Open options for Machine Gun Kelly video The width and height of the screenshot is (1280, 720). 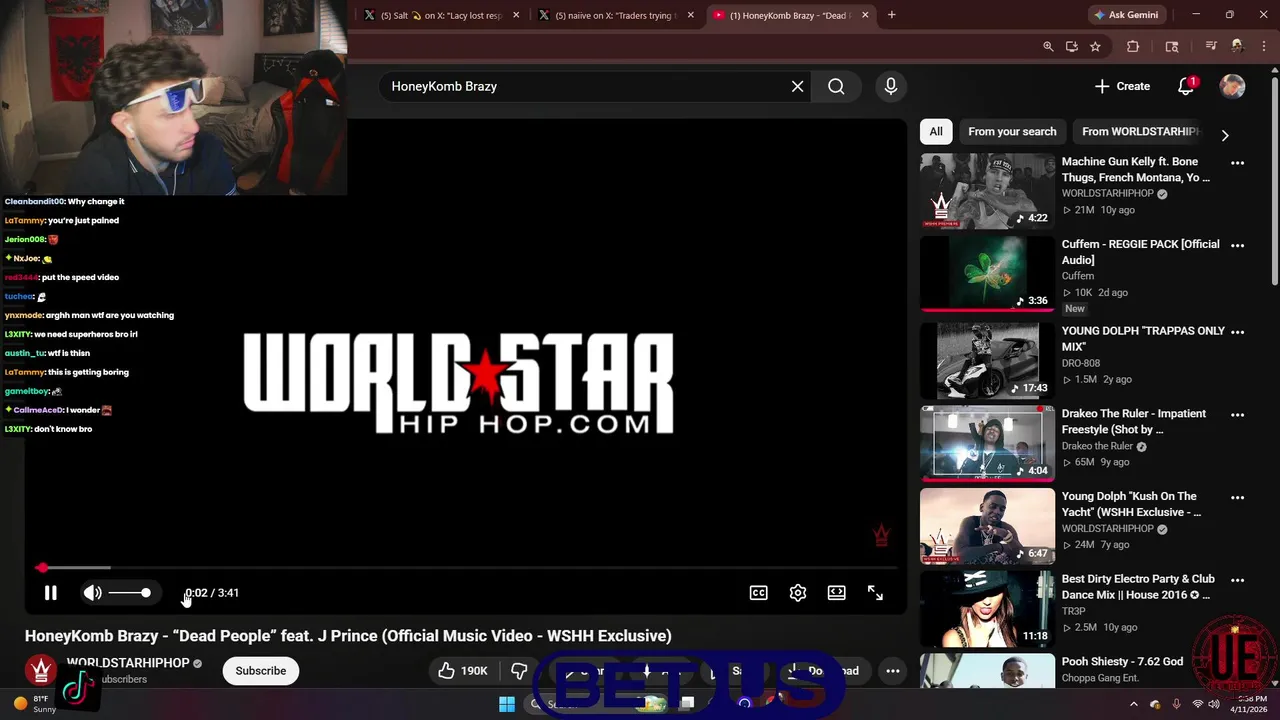pyautogui.click(x=1238, y=163)
